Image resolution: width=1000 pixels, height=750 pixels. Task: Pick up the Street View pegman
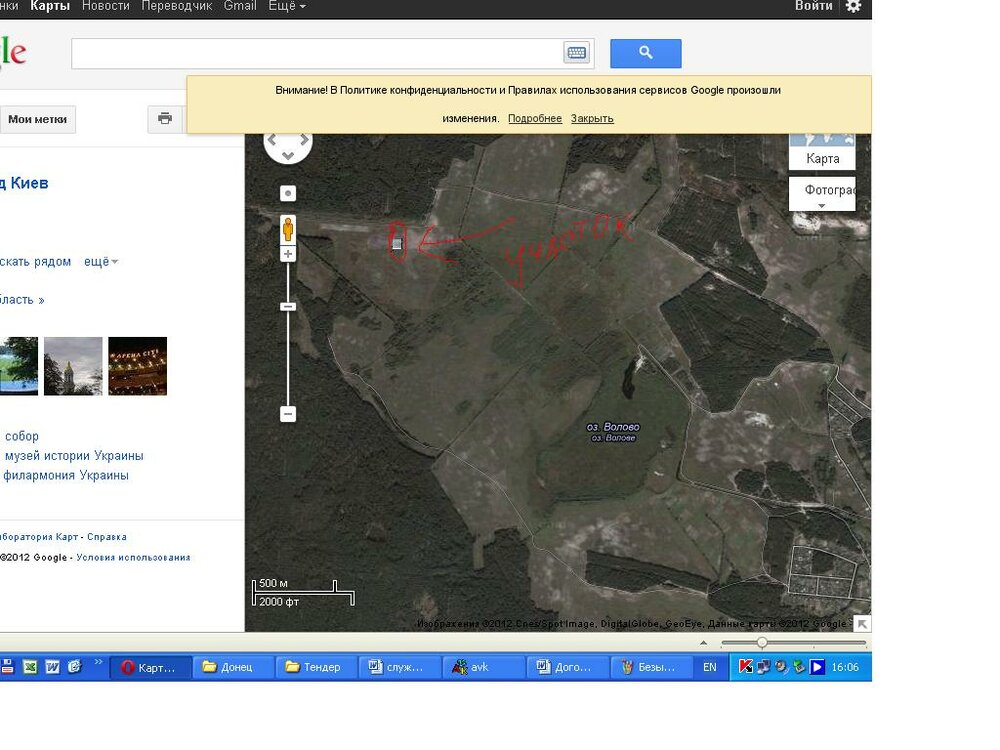(x=288, y=229)
